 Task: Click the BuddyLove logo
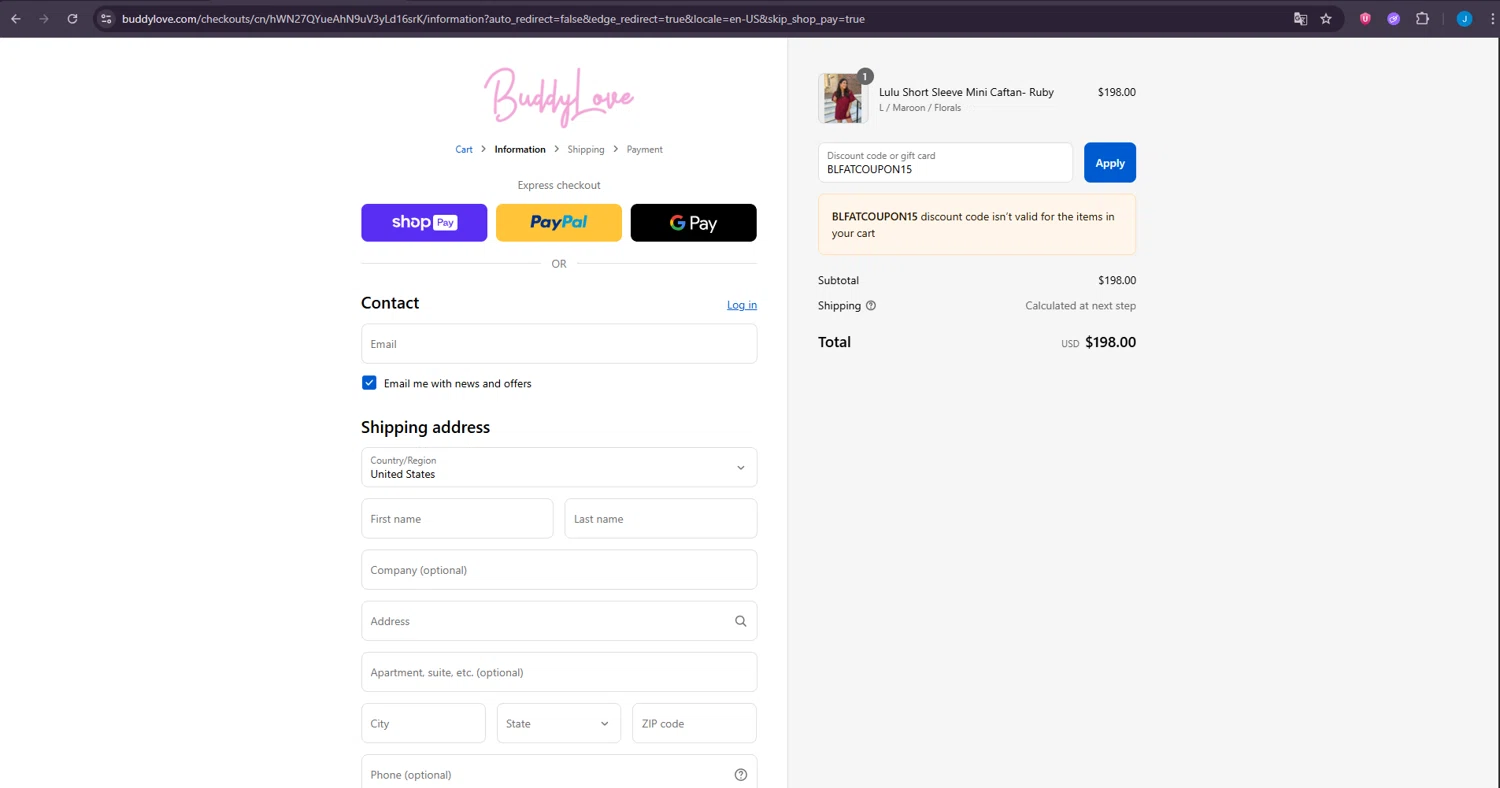pyautogui.click(x=559, y=96)
